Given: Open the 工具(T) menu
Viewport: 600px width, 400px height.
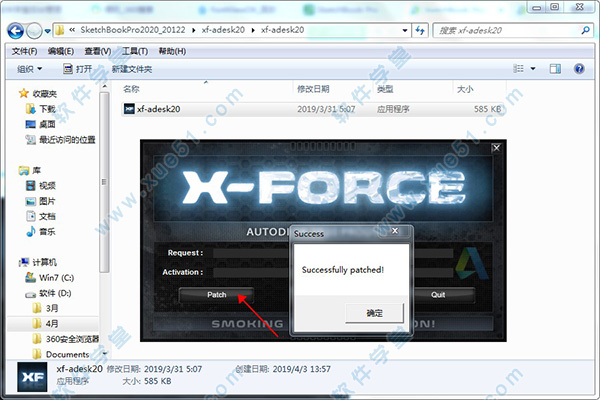Looking at the screenshot, I should pyautogui.click(x=135, y=51).
